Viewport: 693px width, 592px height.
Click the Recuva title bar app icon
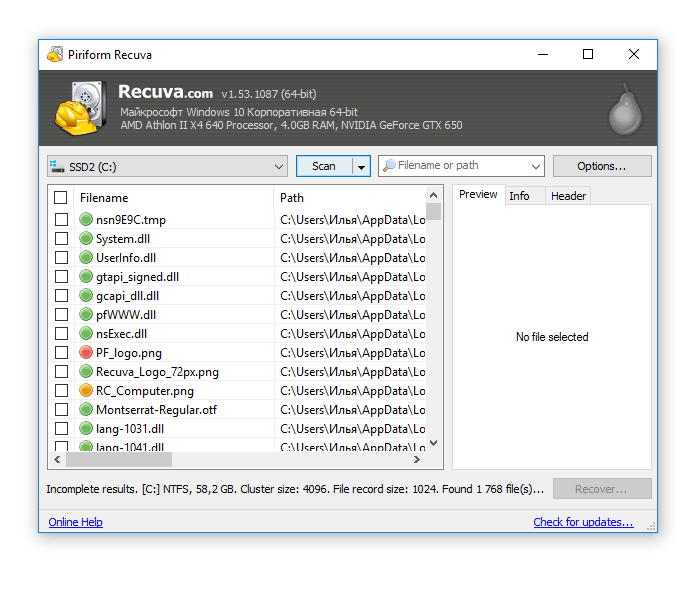(x=55, y=54)
